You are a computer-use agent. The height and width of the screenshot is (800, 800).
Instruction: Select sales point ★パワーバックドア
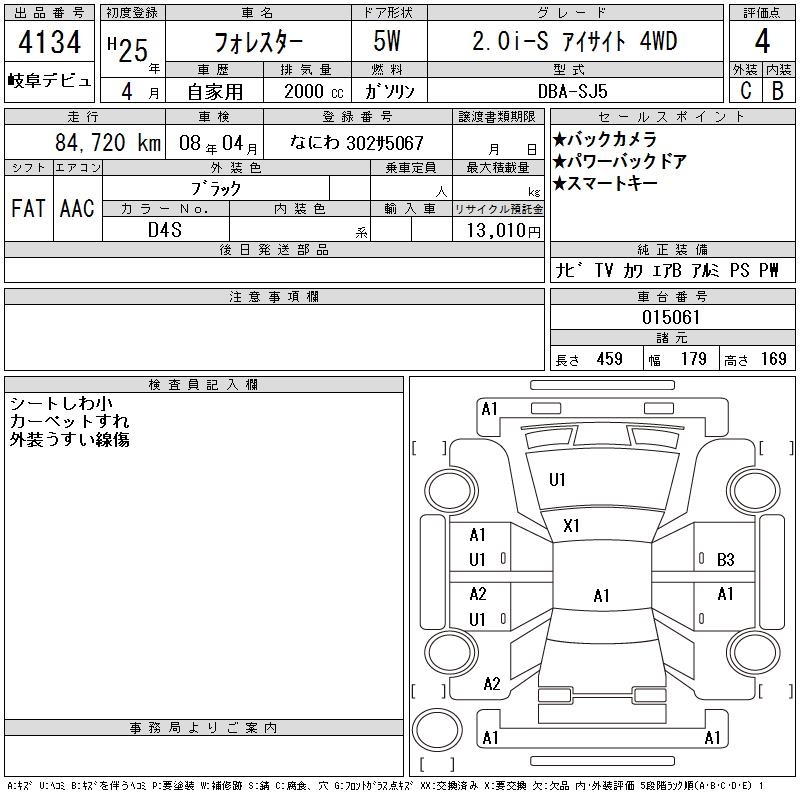pos(619,161)
